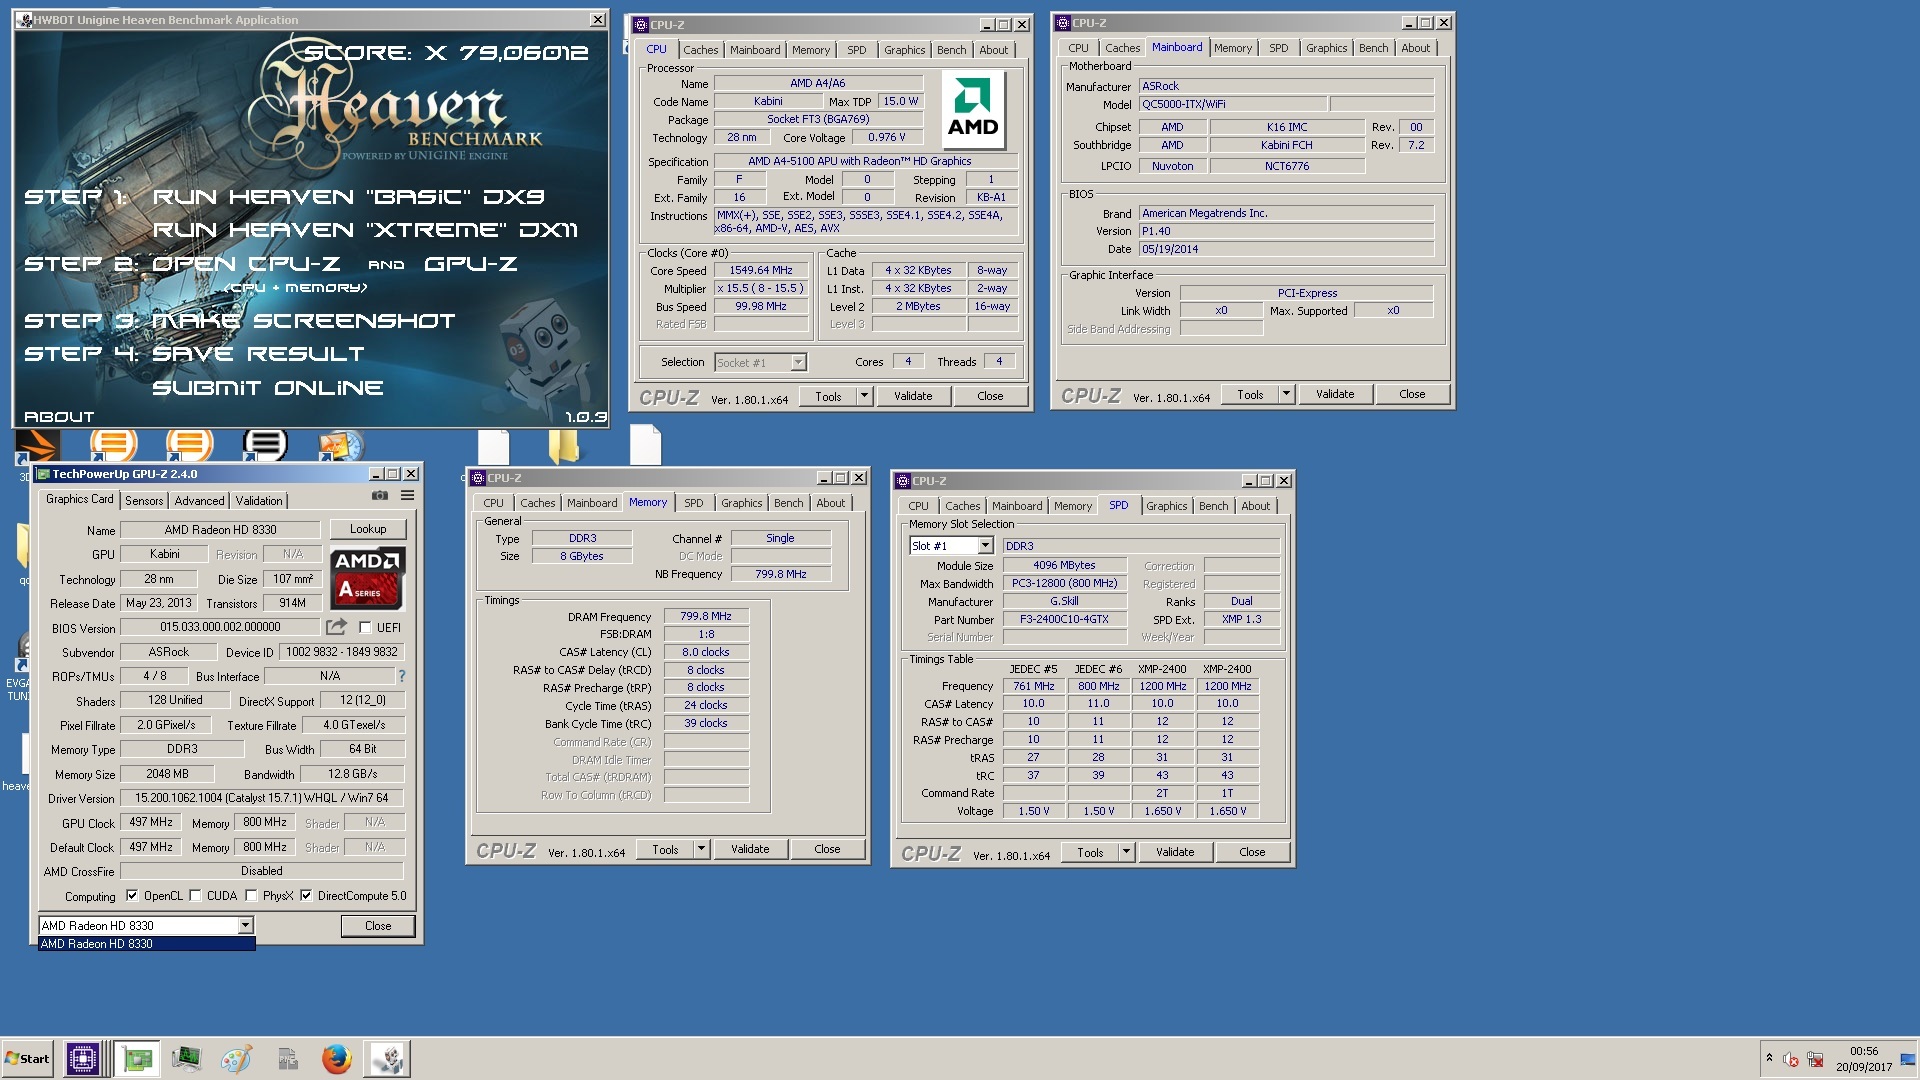Open PNG file taskbar icon
1920x1080 pixels.
click(287, 1059)
